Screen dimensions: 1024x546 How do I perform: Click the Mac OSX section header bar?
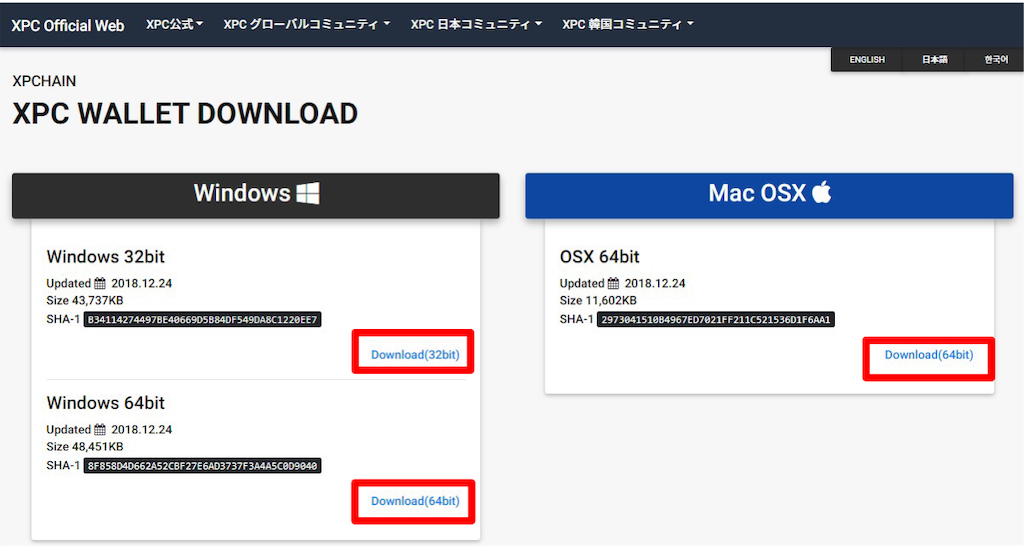tap(769, 195)
